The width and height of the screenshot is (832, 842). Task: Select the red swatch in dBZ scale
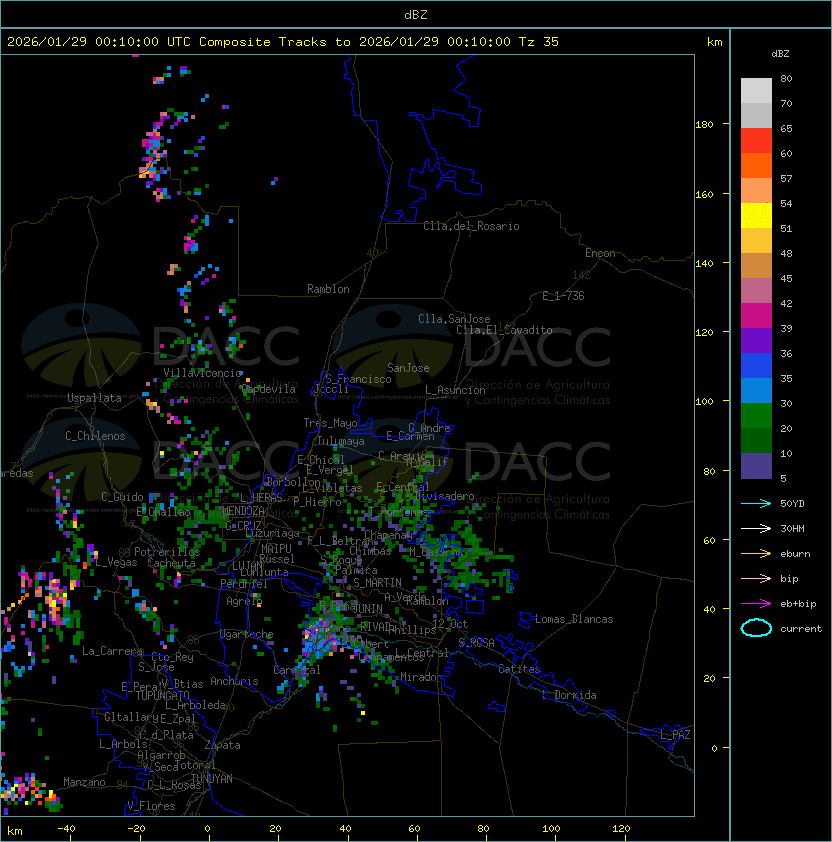click(x=756, y=141)
